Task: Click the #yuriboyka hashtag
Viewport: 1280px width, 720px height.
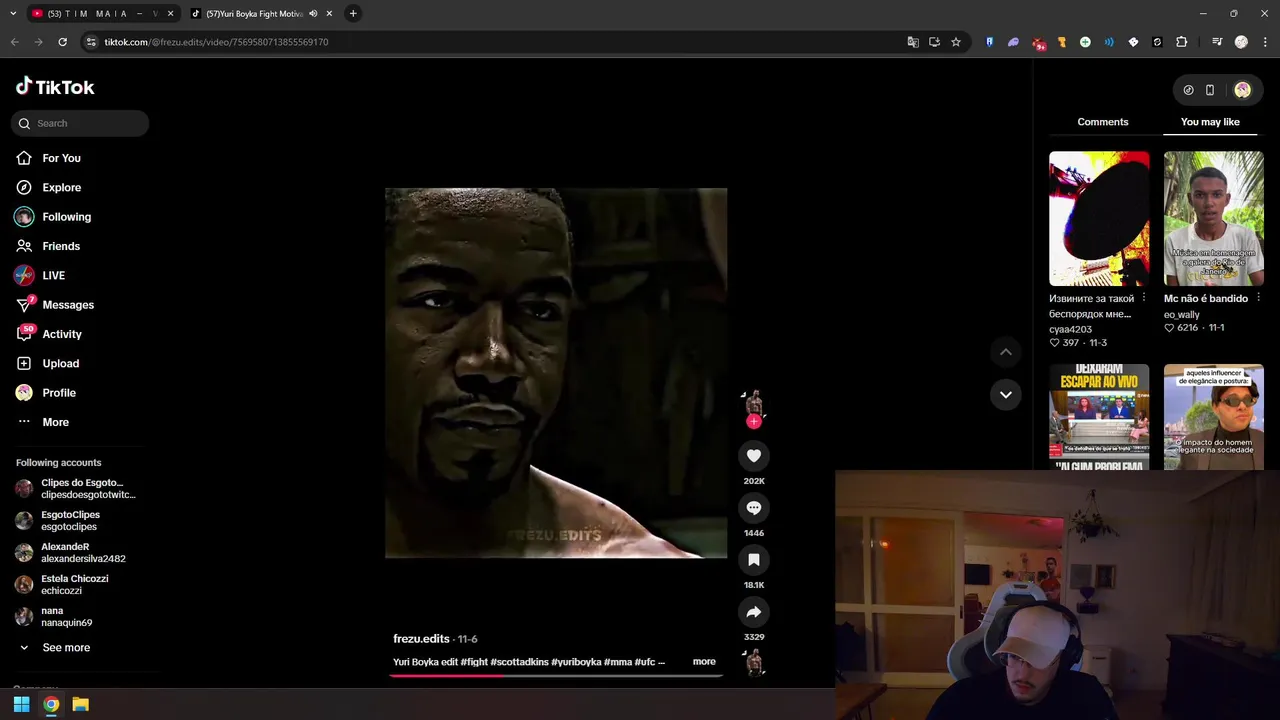Action: coord(576,662)
